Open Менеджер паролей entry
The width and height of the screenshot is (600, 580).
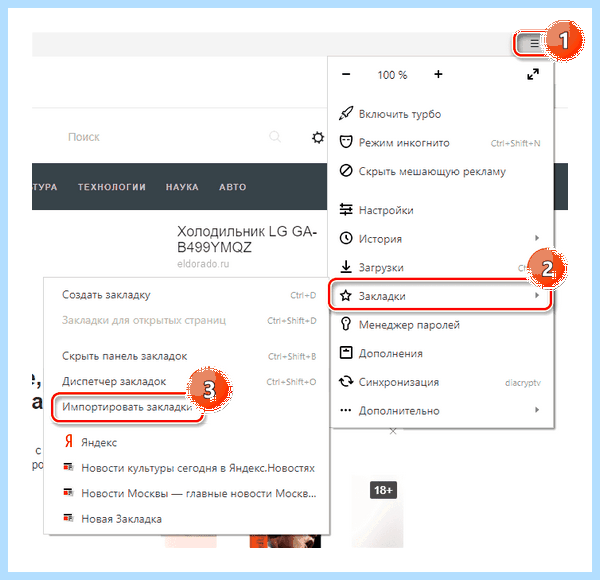click(x=440, y=324)
